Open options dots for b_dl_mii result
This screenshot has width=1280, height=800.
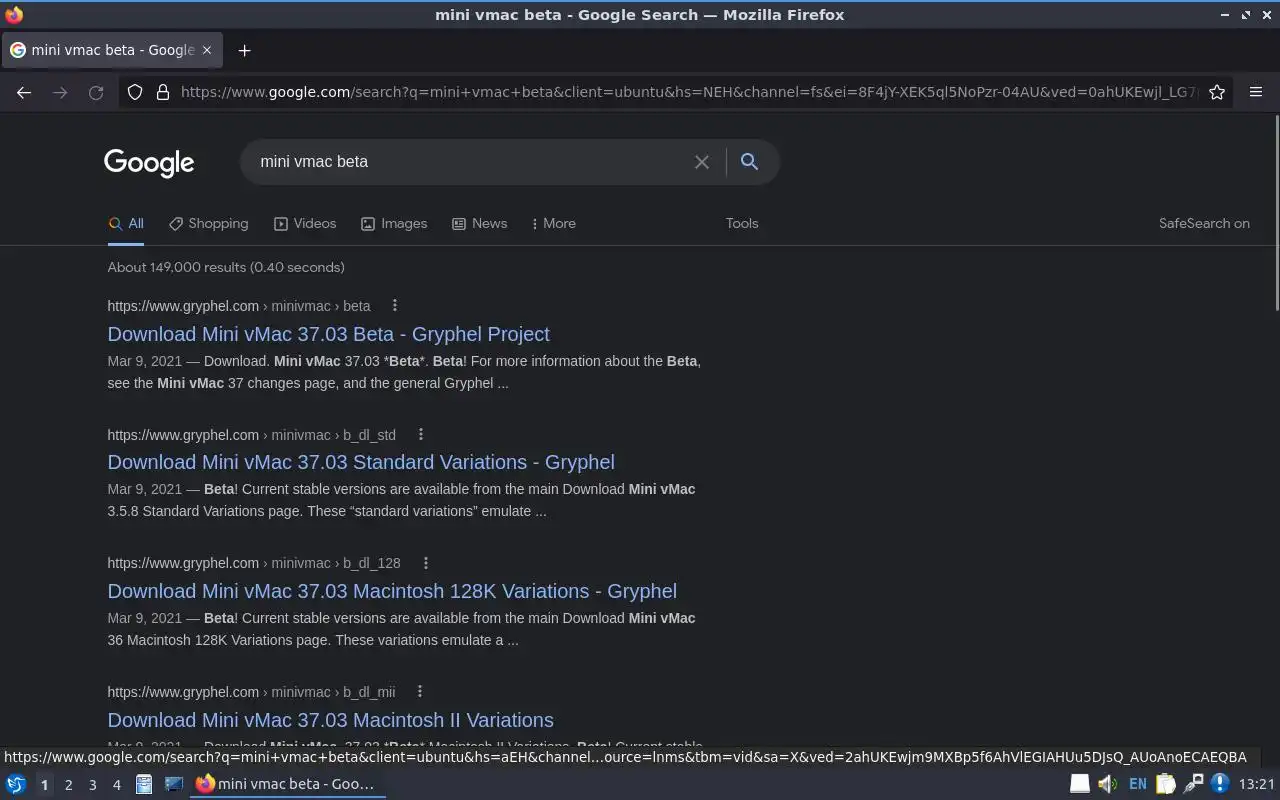[419, 692]
